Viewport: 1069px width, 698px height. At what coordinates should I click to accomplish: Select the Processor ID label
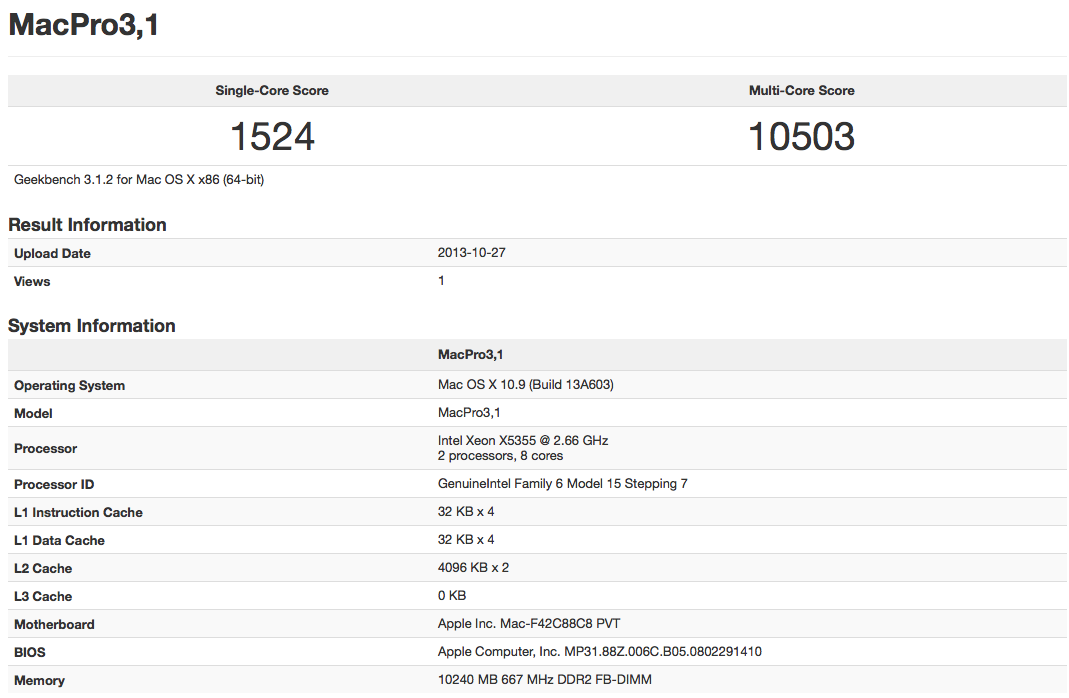pos(54,485)
